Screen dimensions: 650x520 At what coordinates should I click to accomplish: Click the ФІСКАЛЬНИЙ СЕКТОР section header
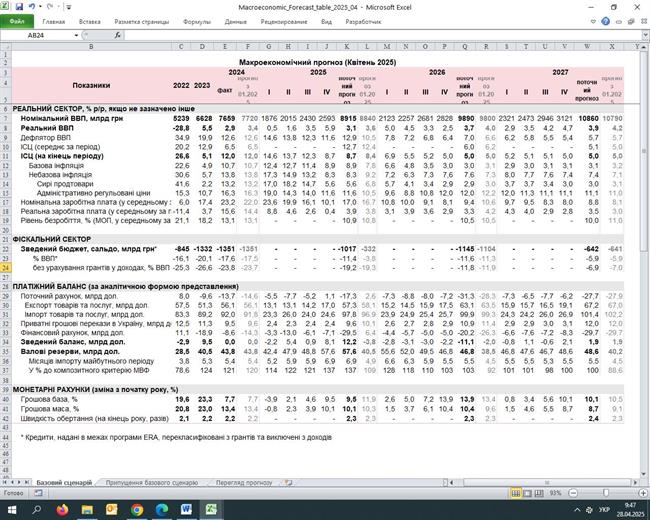[x=51, y=239]
